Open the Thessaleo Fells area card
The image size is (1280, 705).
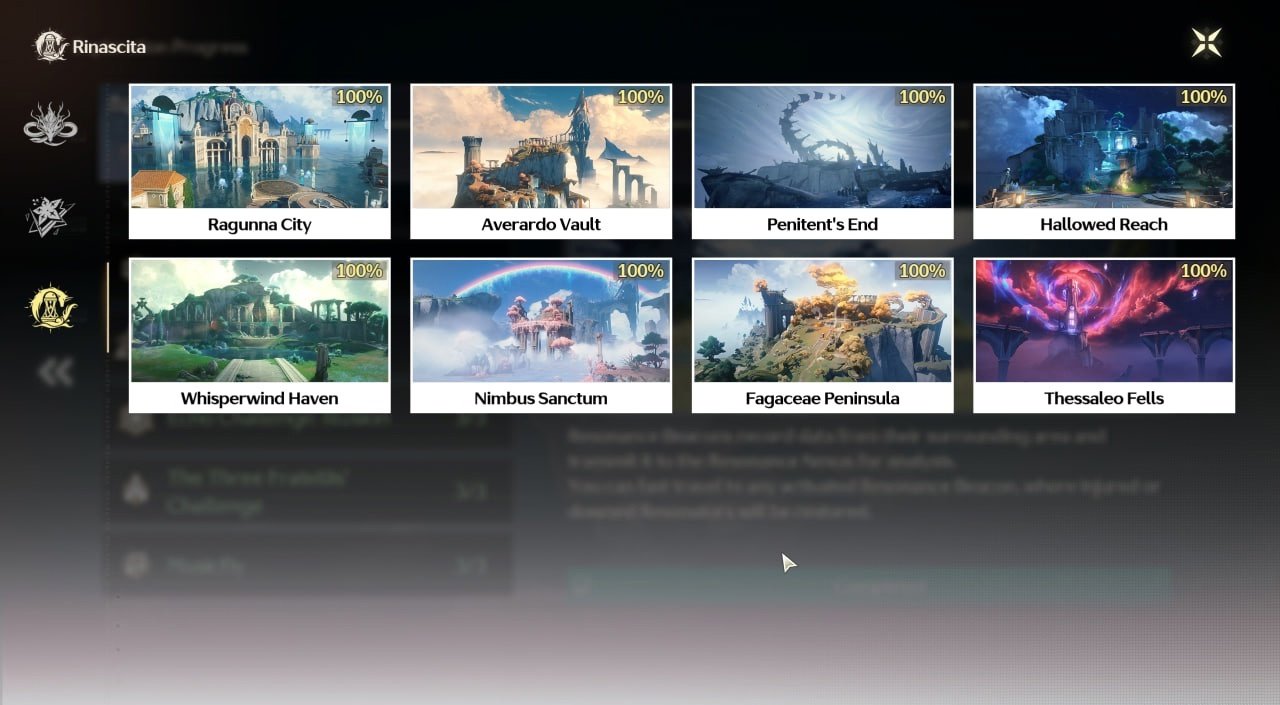tap(1104, 335)
